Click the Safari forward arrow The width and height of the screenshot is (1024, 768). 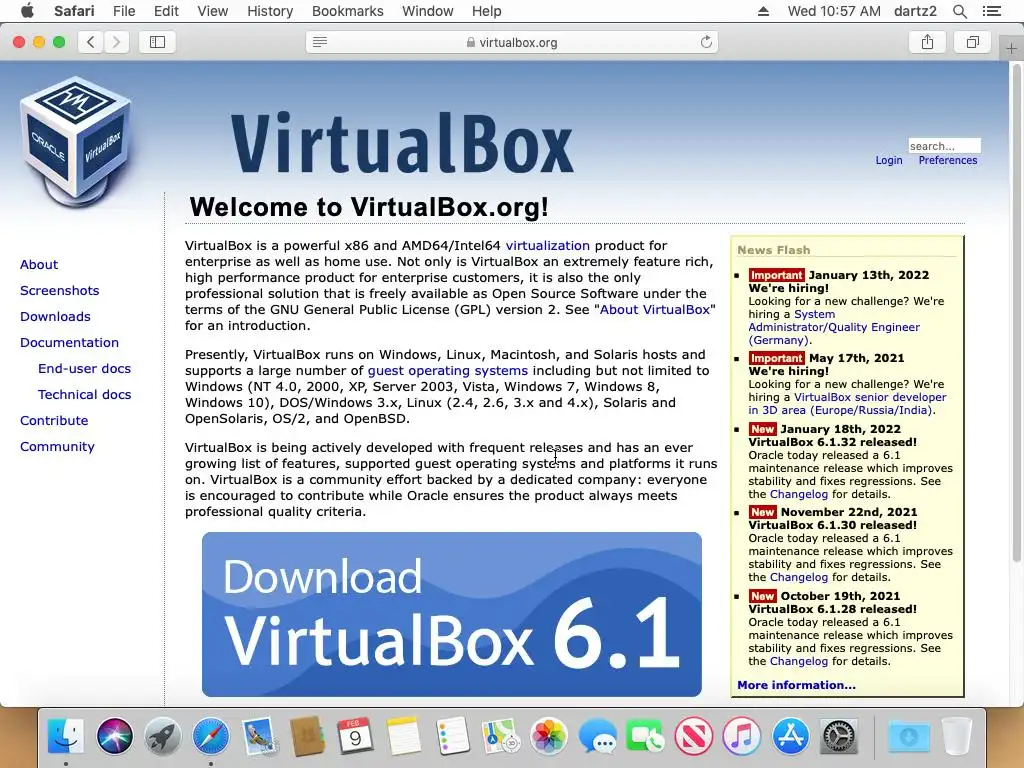(x=116, y=42)
